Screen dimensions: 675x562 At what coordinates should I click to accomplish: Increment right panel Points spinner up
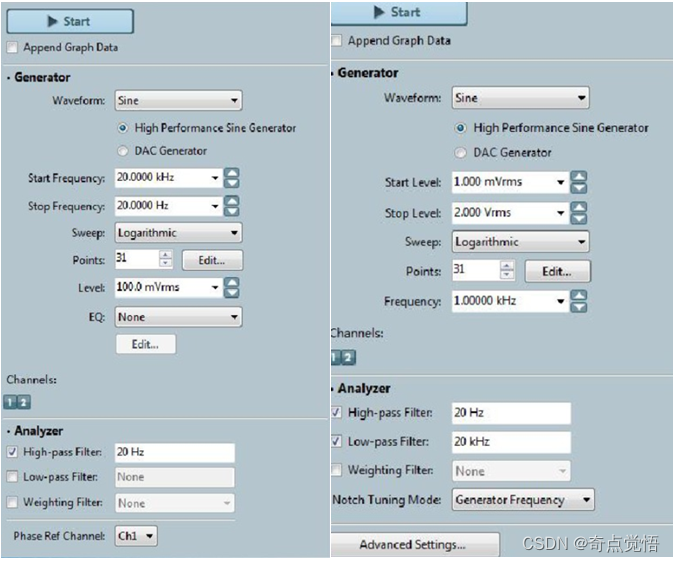click(x=508, y=266)
